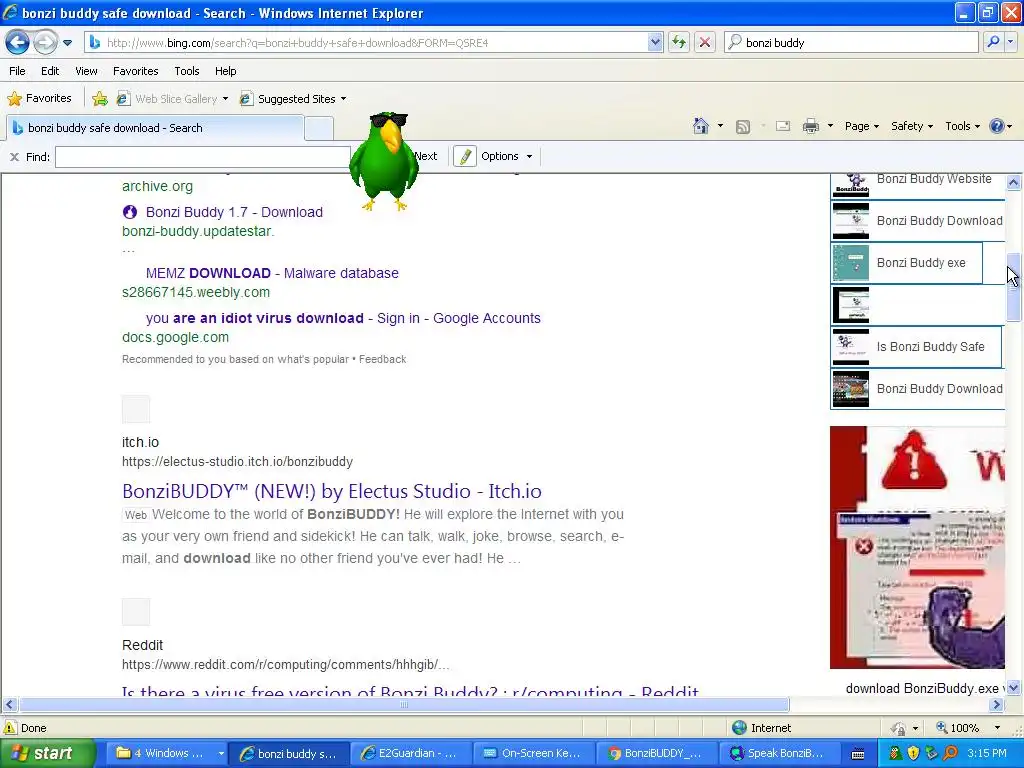Click the Read Mail envelope icon
The height and width of the screenshot is (768, 1024).
pyautogui.click(x=783, y=126)
